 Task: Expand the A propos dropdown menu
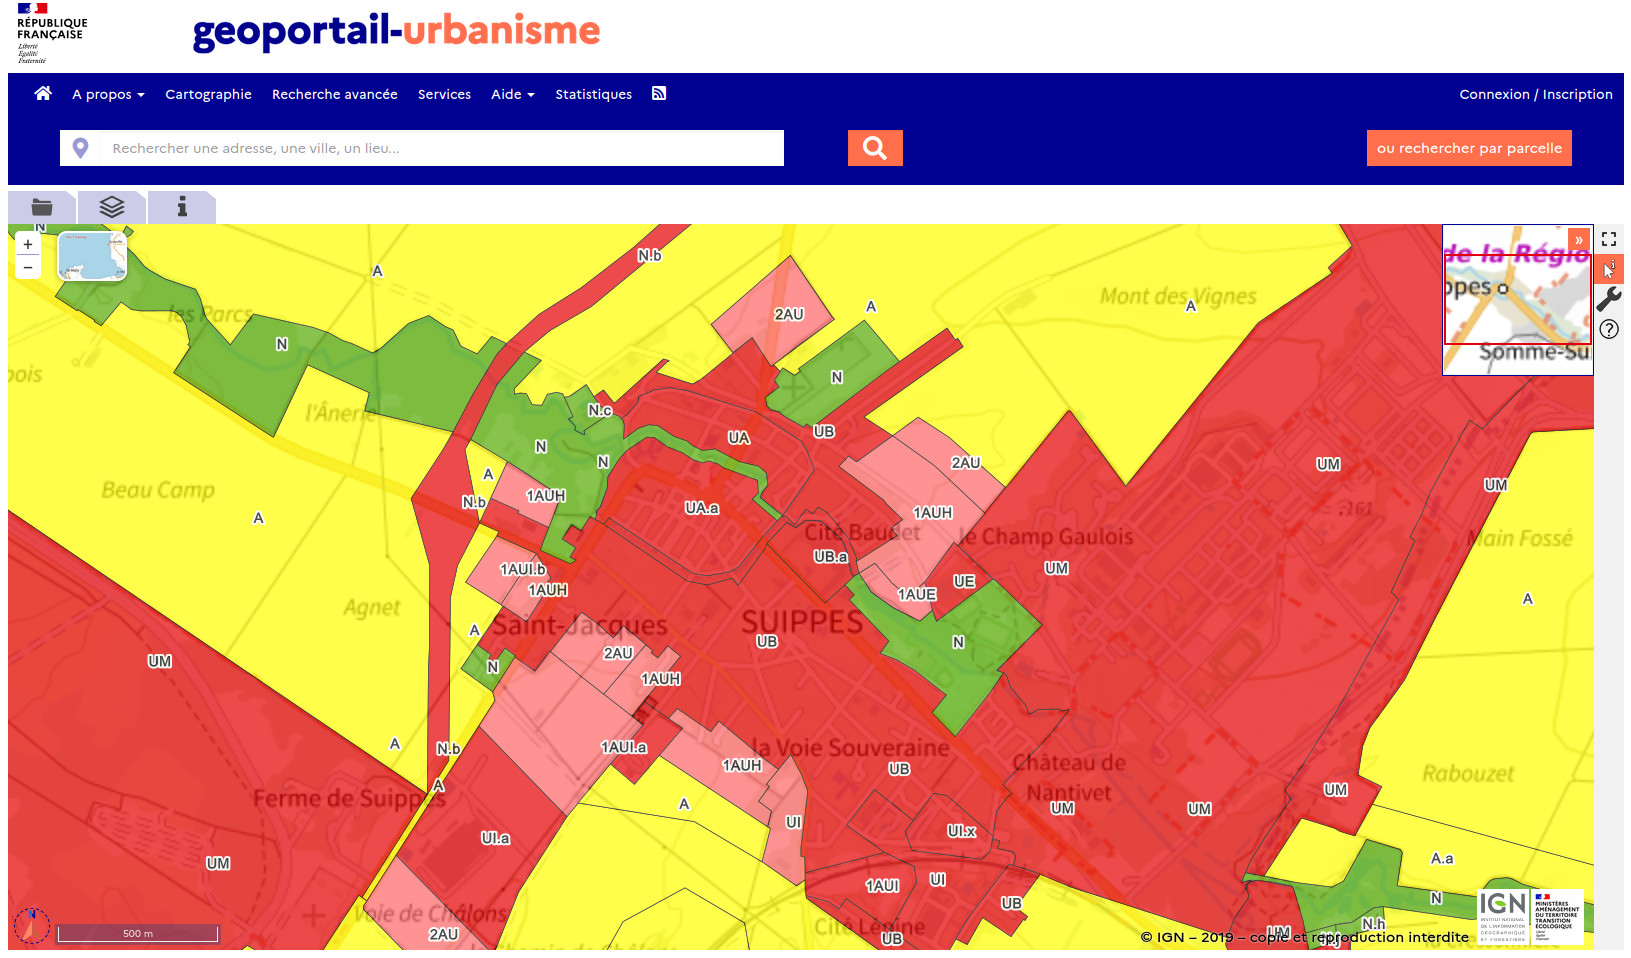(x=108, y=94)
